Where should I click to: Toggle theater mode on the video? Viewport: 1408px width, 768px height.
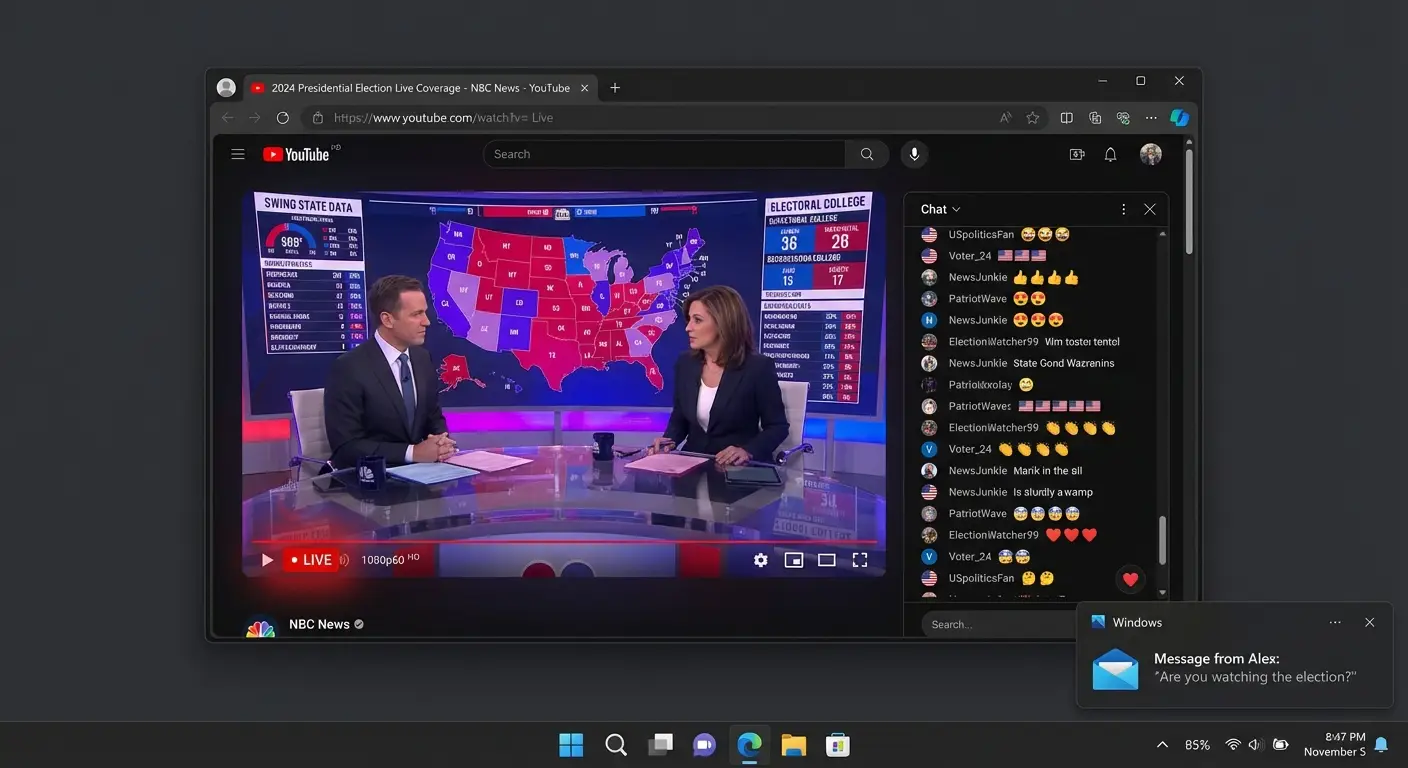tap(826, 560)
